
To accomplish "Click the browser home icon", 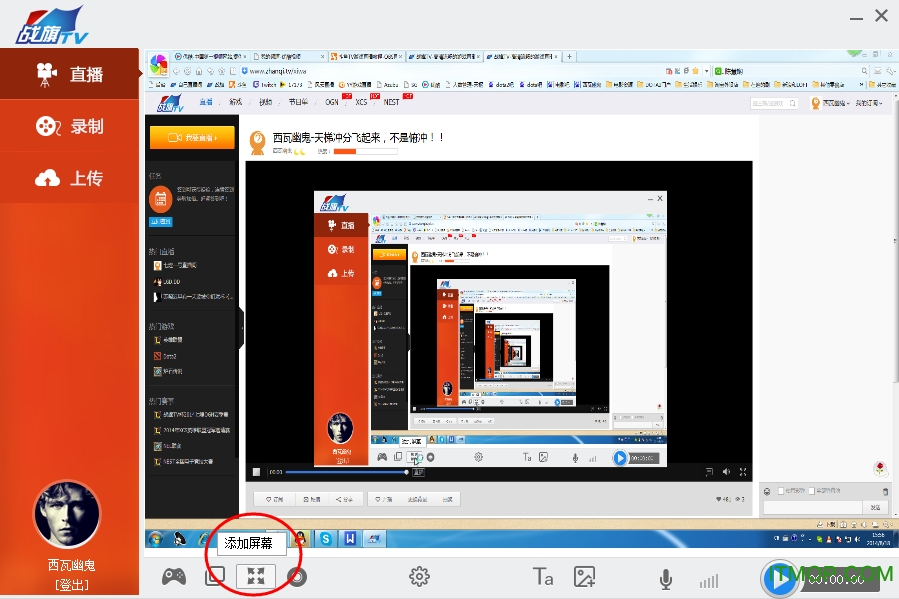I will pyautogui.click(x=199, y=71).
